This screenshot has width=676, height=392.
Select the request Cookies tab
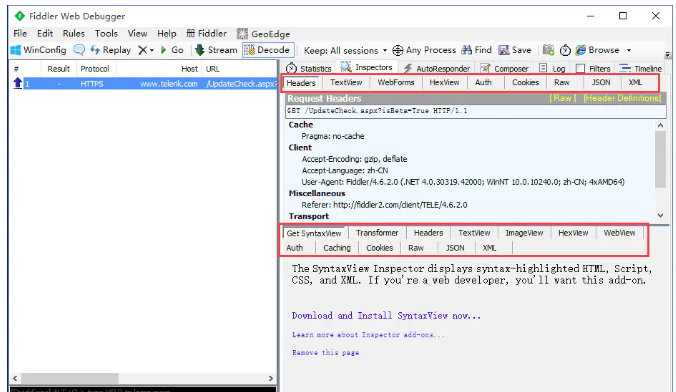(x=525, y=82)
